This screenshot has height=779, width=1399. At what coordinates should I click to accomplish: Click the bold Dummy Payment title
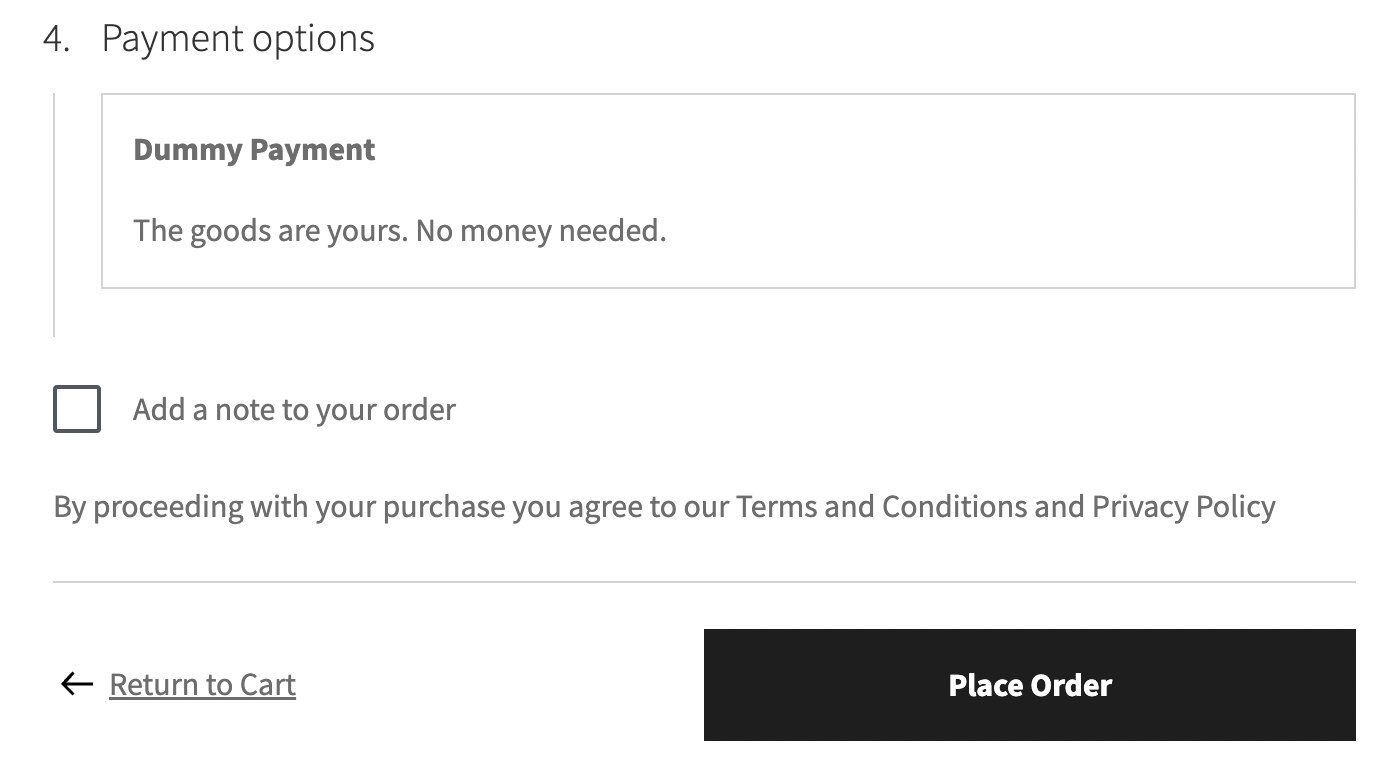254,150
